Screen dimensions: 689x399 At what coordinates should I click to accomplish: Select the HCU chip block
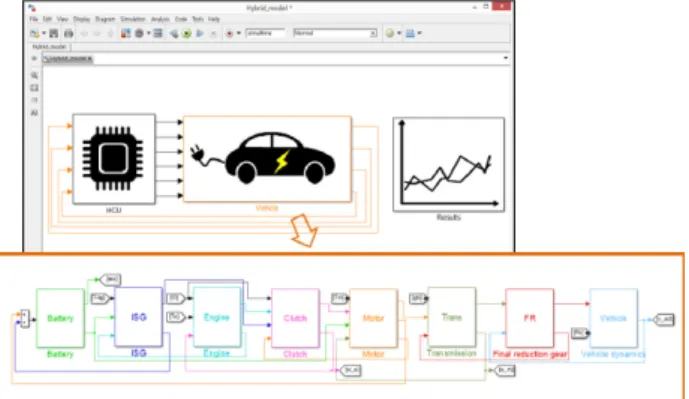(x=114, y=159)
